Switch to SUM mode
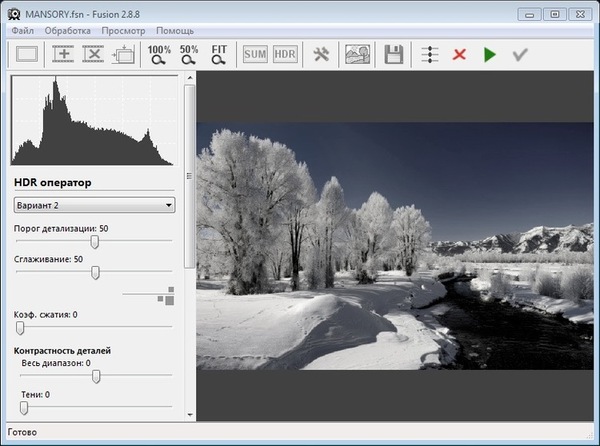Image resolution: width=600 pixels, height=446 pixels. (255, 55)
